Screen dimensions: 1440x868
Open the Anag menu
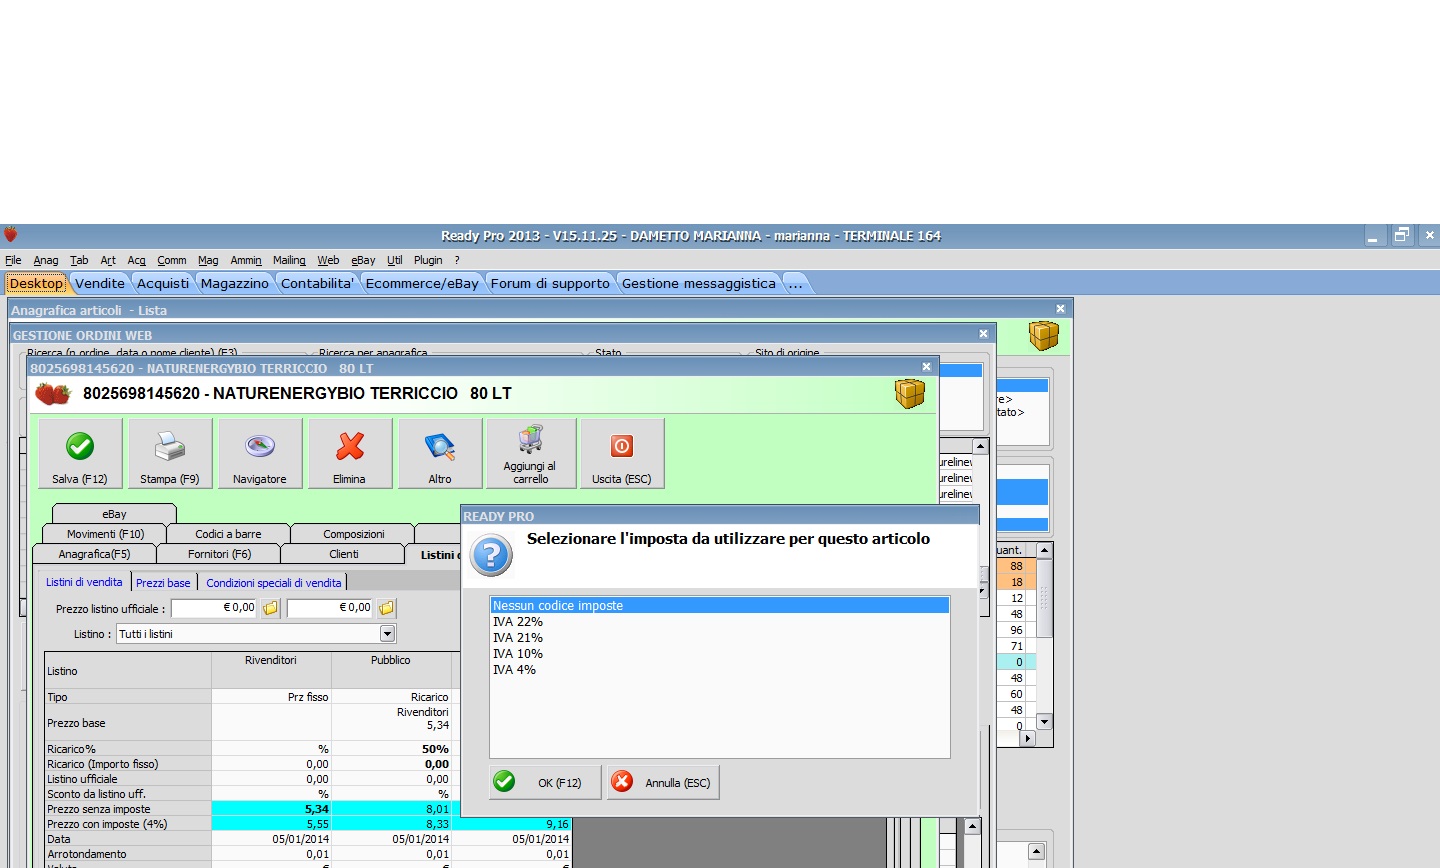46,260
